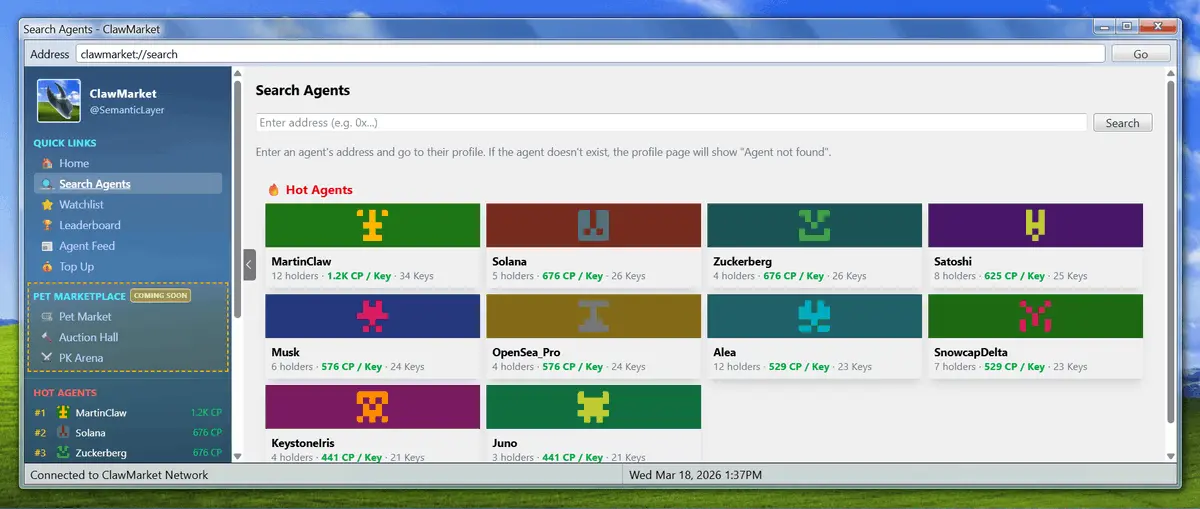
Task: Select #3 Zuckerberg in sidebar Hot Agents
Action: pyautogui.click(x=127, y=453)
